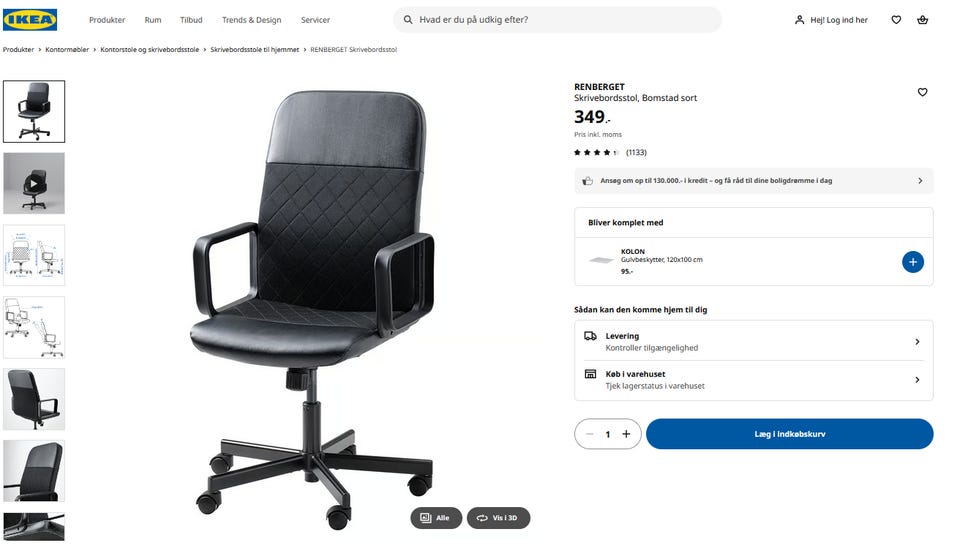Add KOLON floor protector with plus icon
960x551 pixels.
pyautogui.click(x=913, y=262)
